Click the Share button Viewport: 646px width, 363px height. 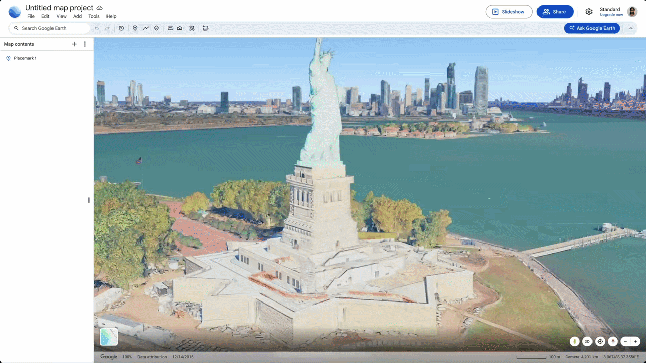(555, 12)
